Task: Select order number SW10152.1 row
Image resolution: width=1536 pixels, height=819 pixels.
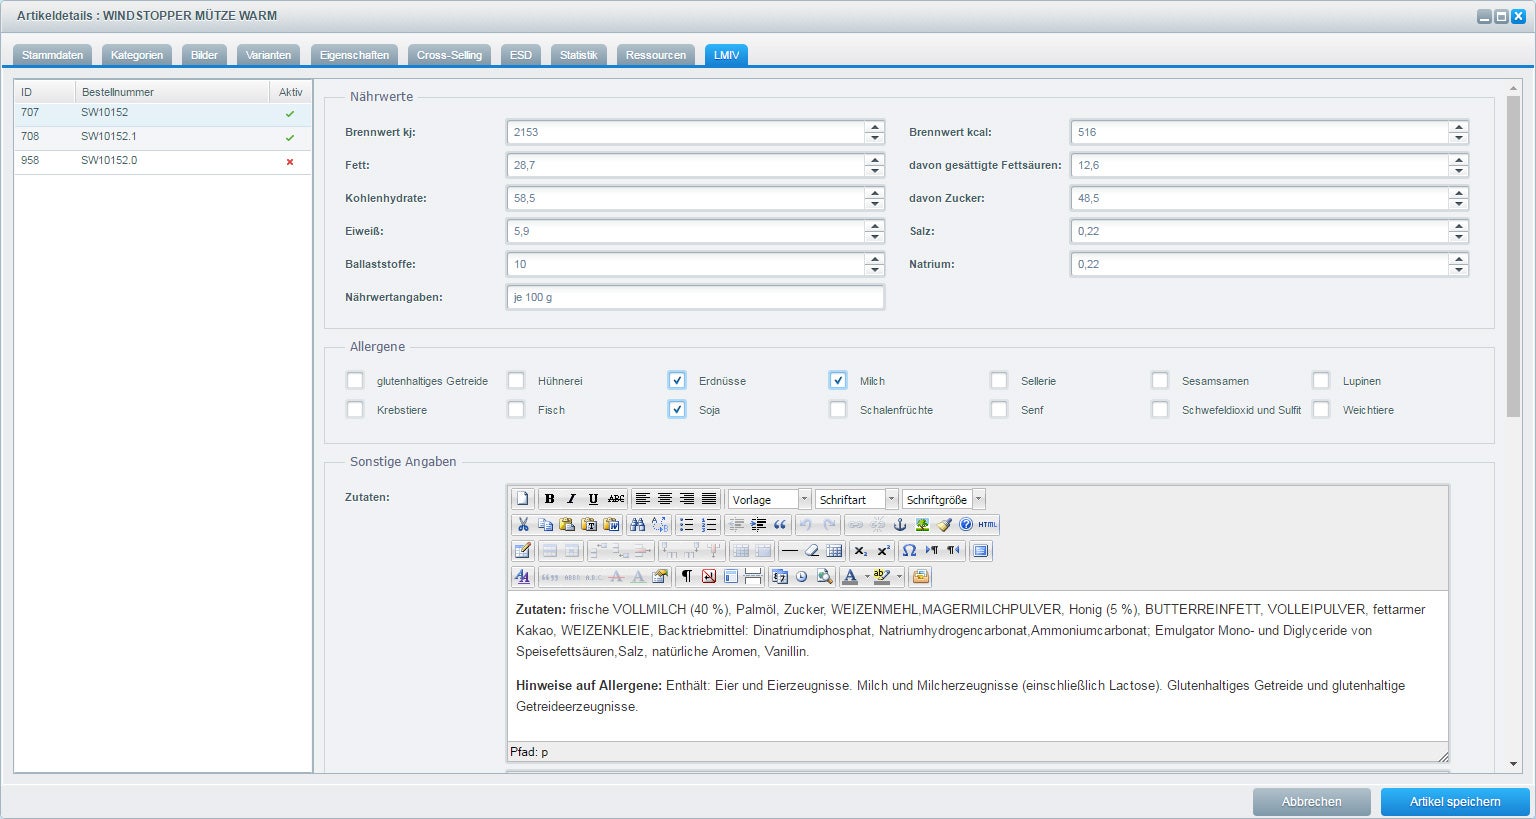Action: click(163, 137)
